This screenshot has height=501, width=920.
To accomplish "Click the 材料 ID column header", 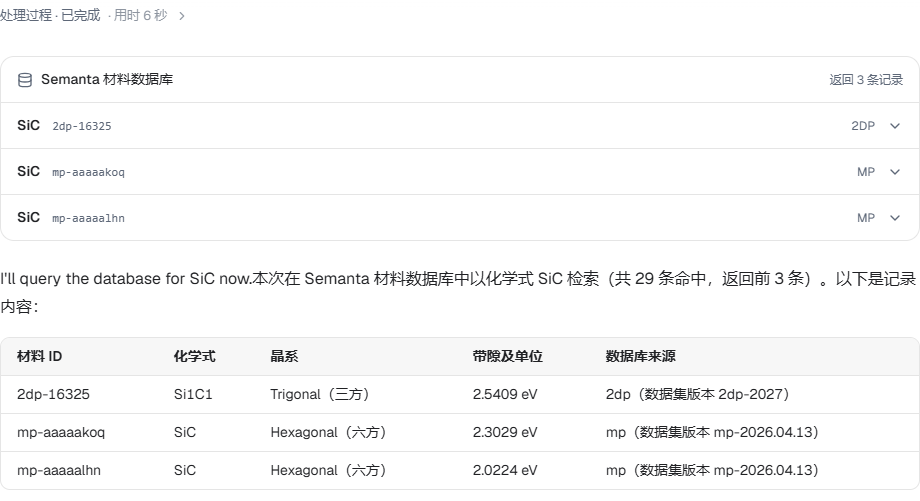I will pos(39,356).
